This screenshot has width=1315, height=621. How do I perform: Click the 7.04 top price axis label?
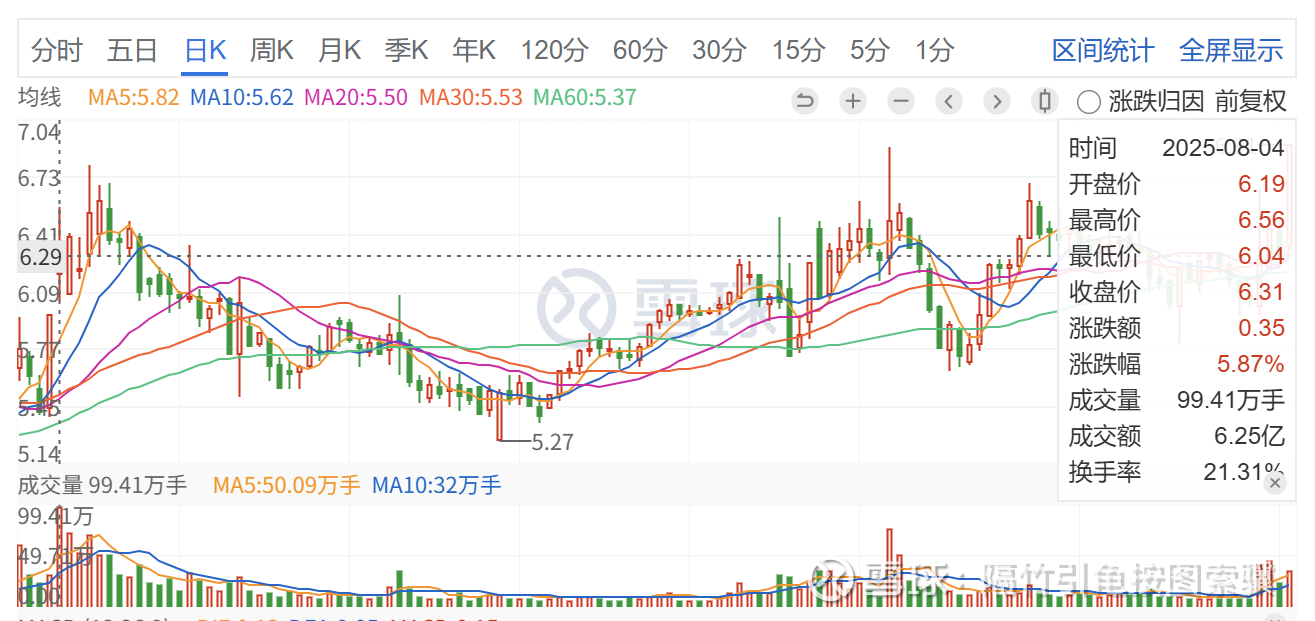click(x=40, y=132)
